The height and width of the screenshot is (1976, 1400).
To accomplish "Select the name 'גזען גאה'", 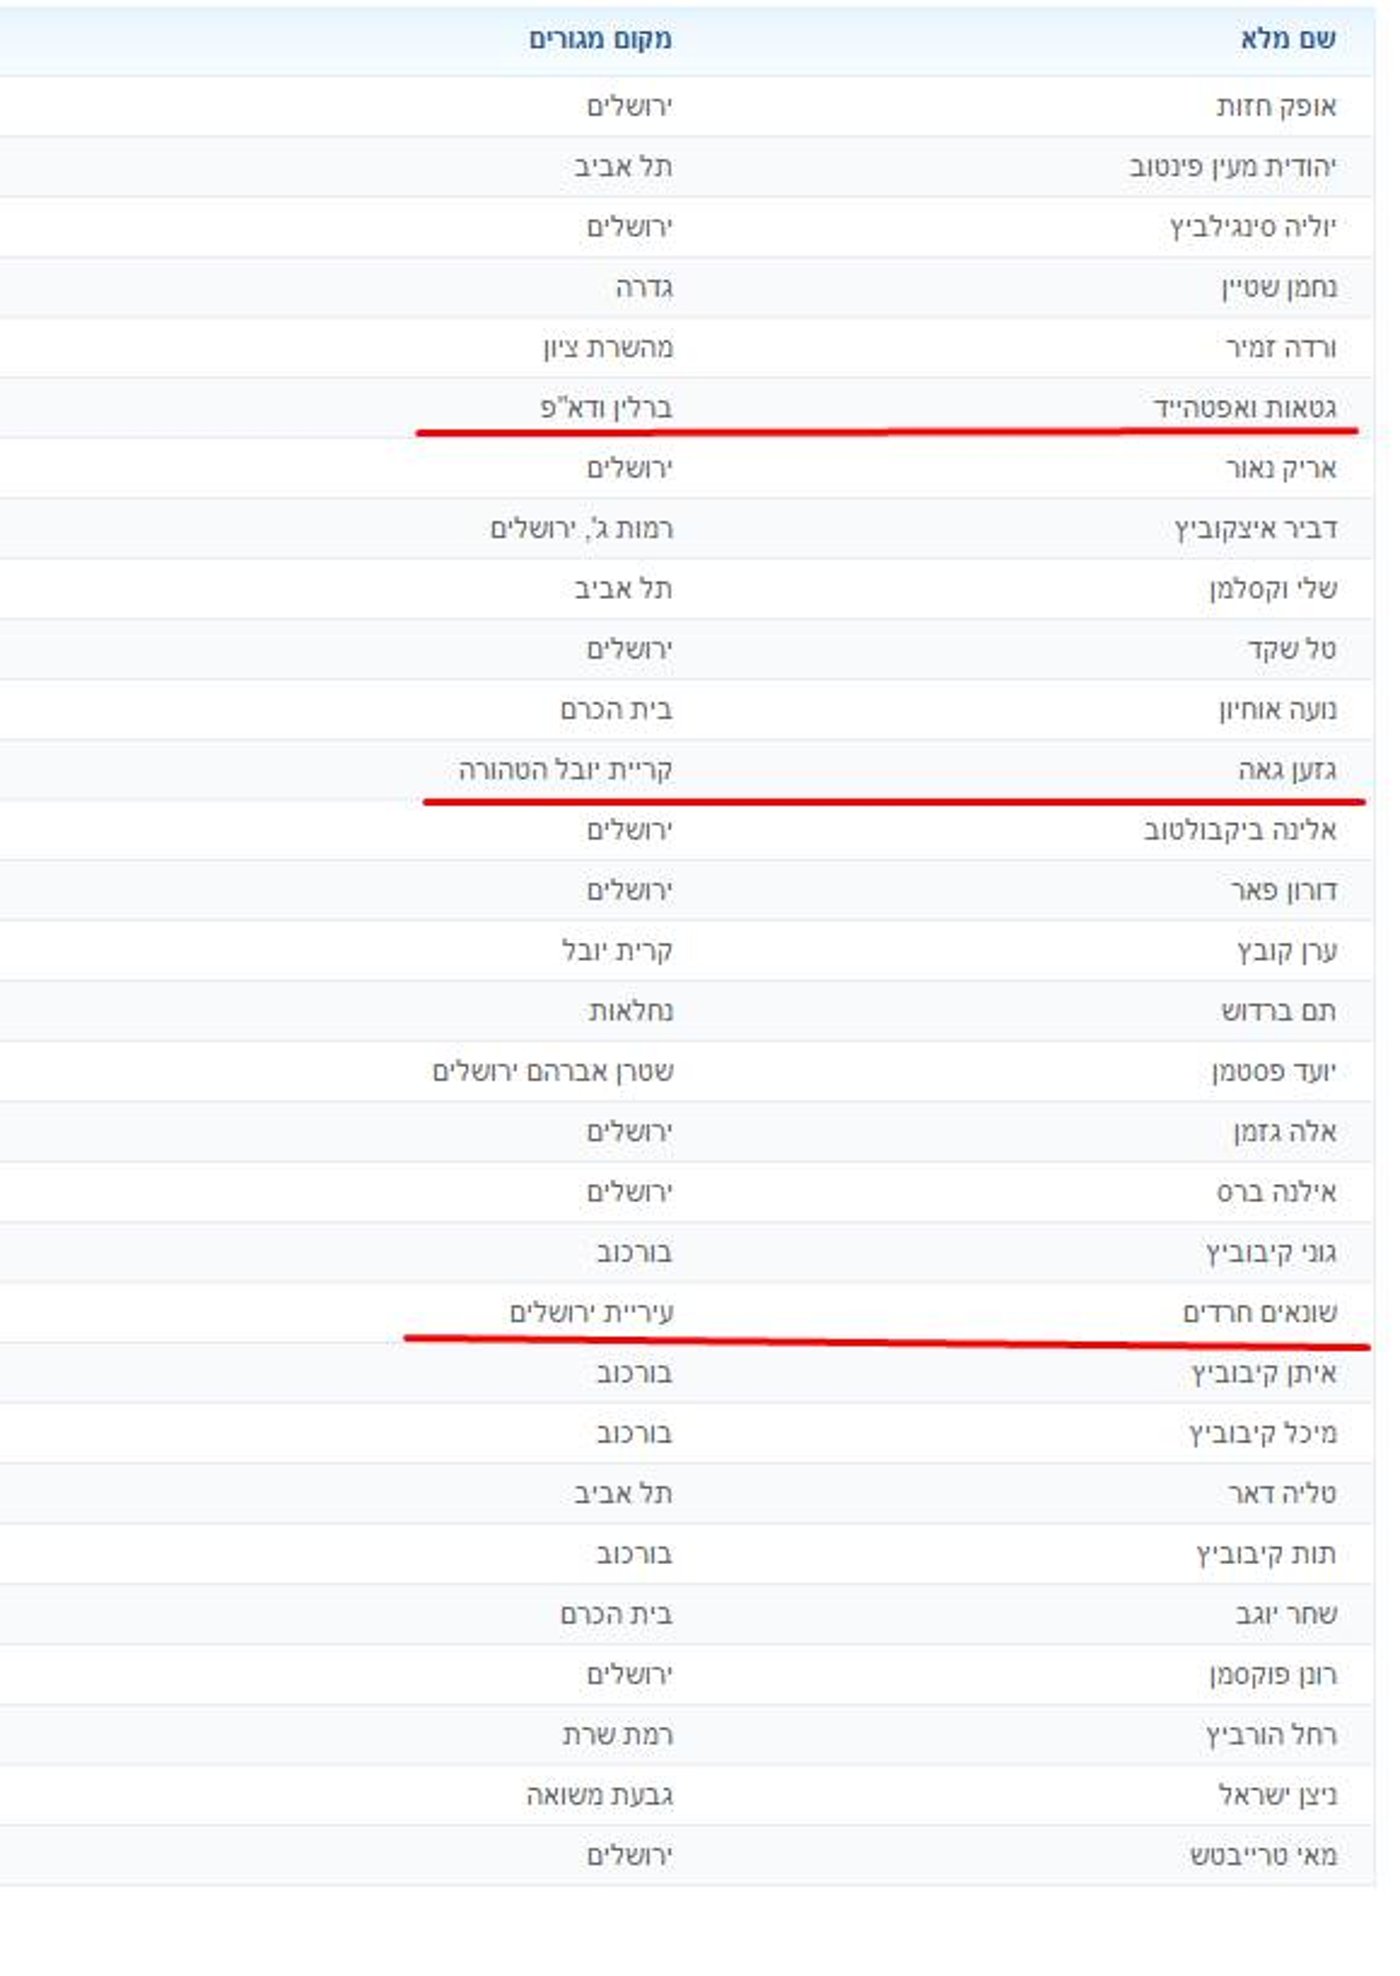I will (x=1287, y=769).
